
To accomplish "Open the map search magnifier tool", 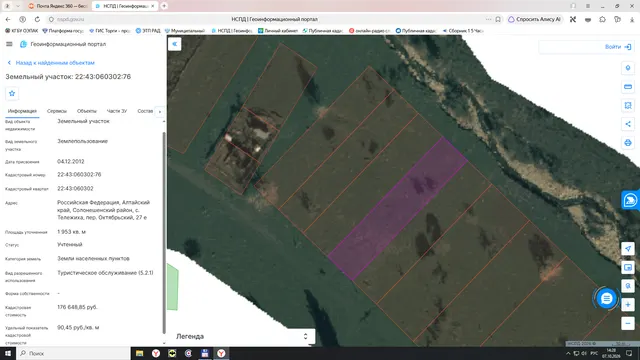I will click(628, 286).
